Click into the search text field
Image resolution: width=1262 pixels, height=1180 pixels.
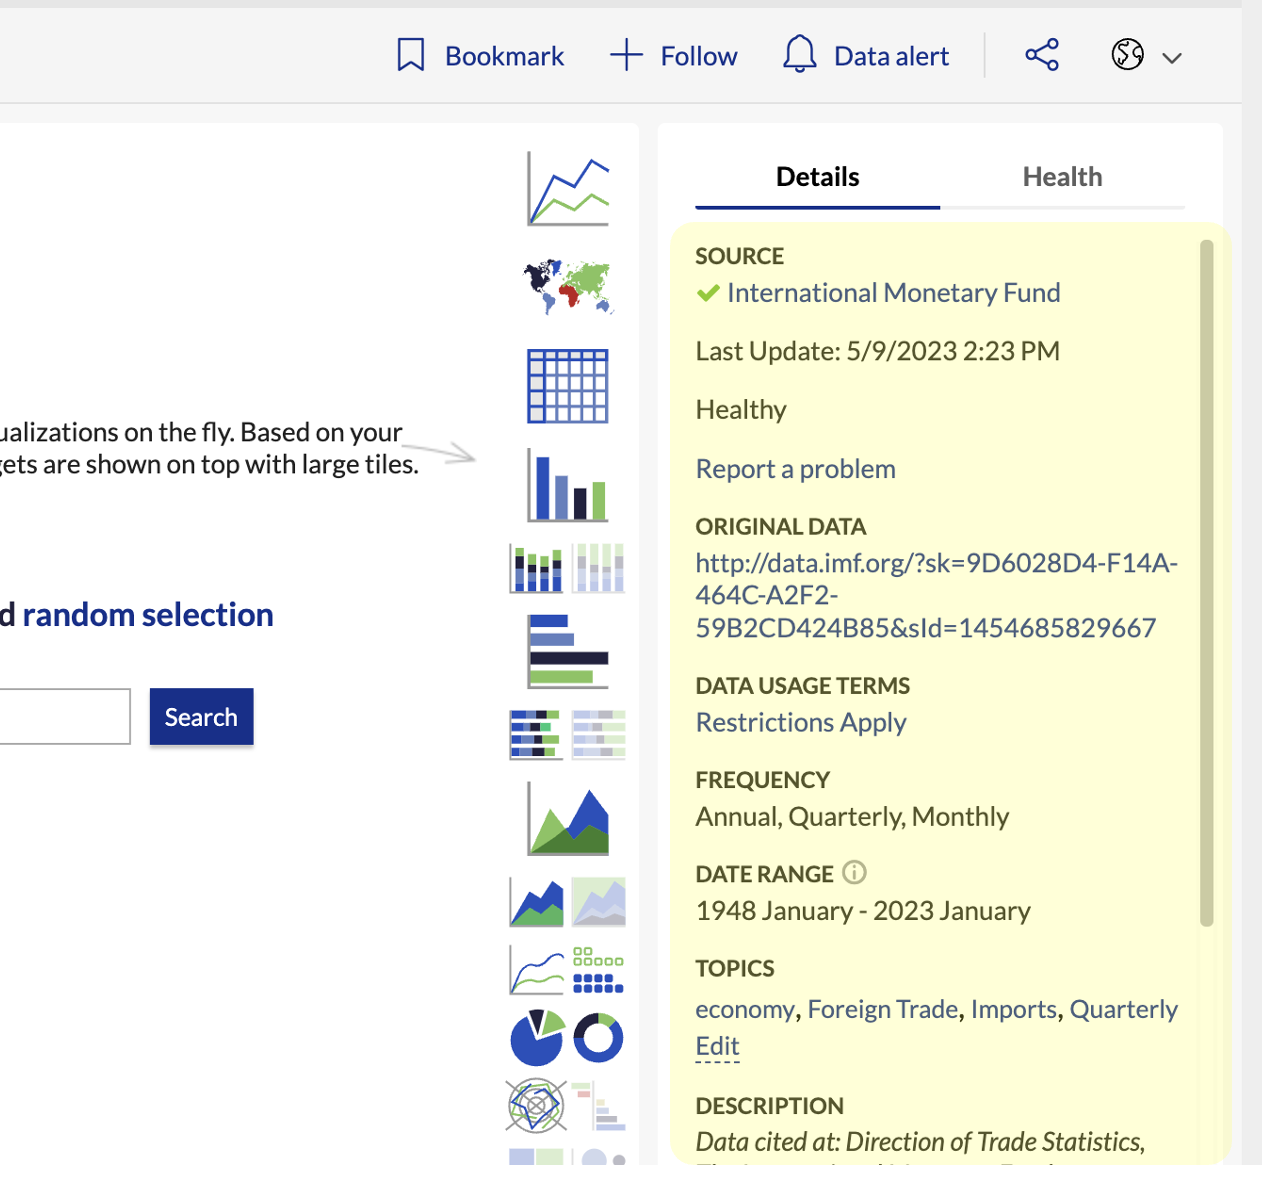pos(64,716)
